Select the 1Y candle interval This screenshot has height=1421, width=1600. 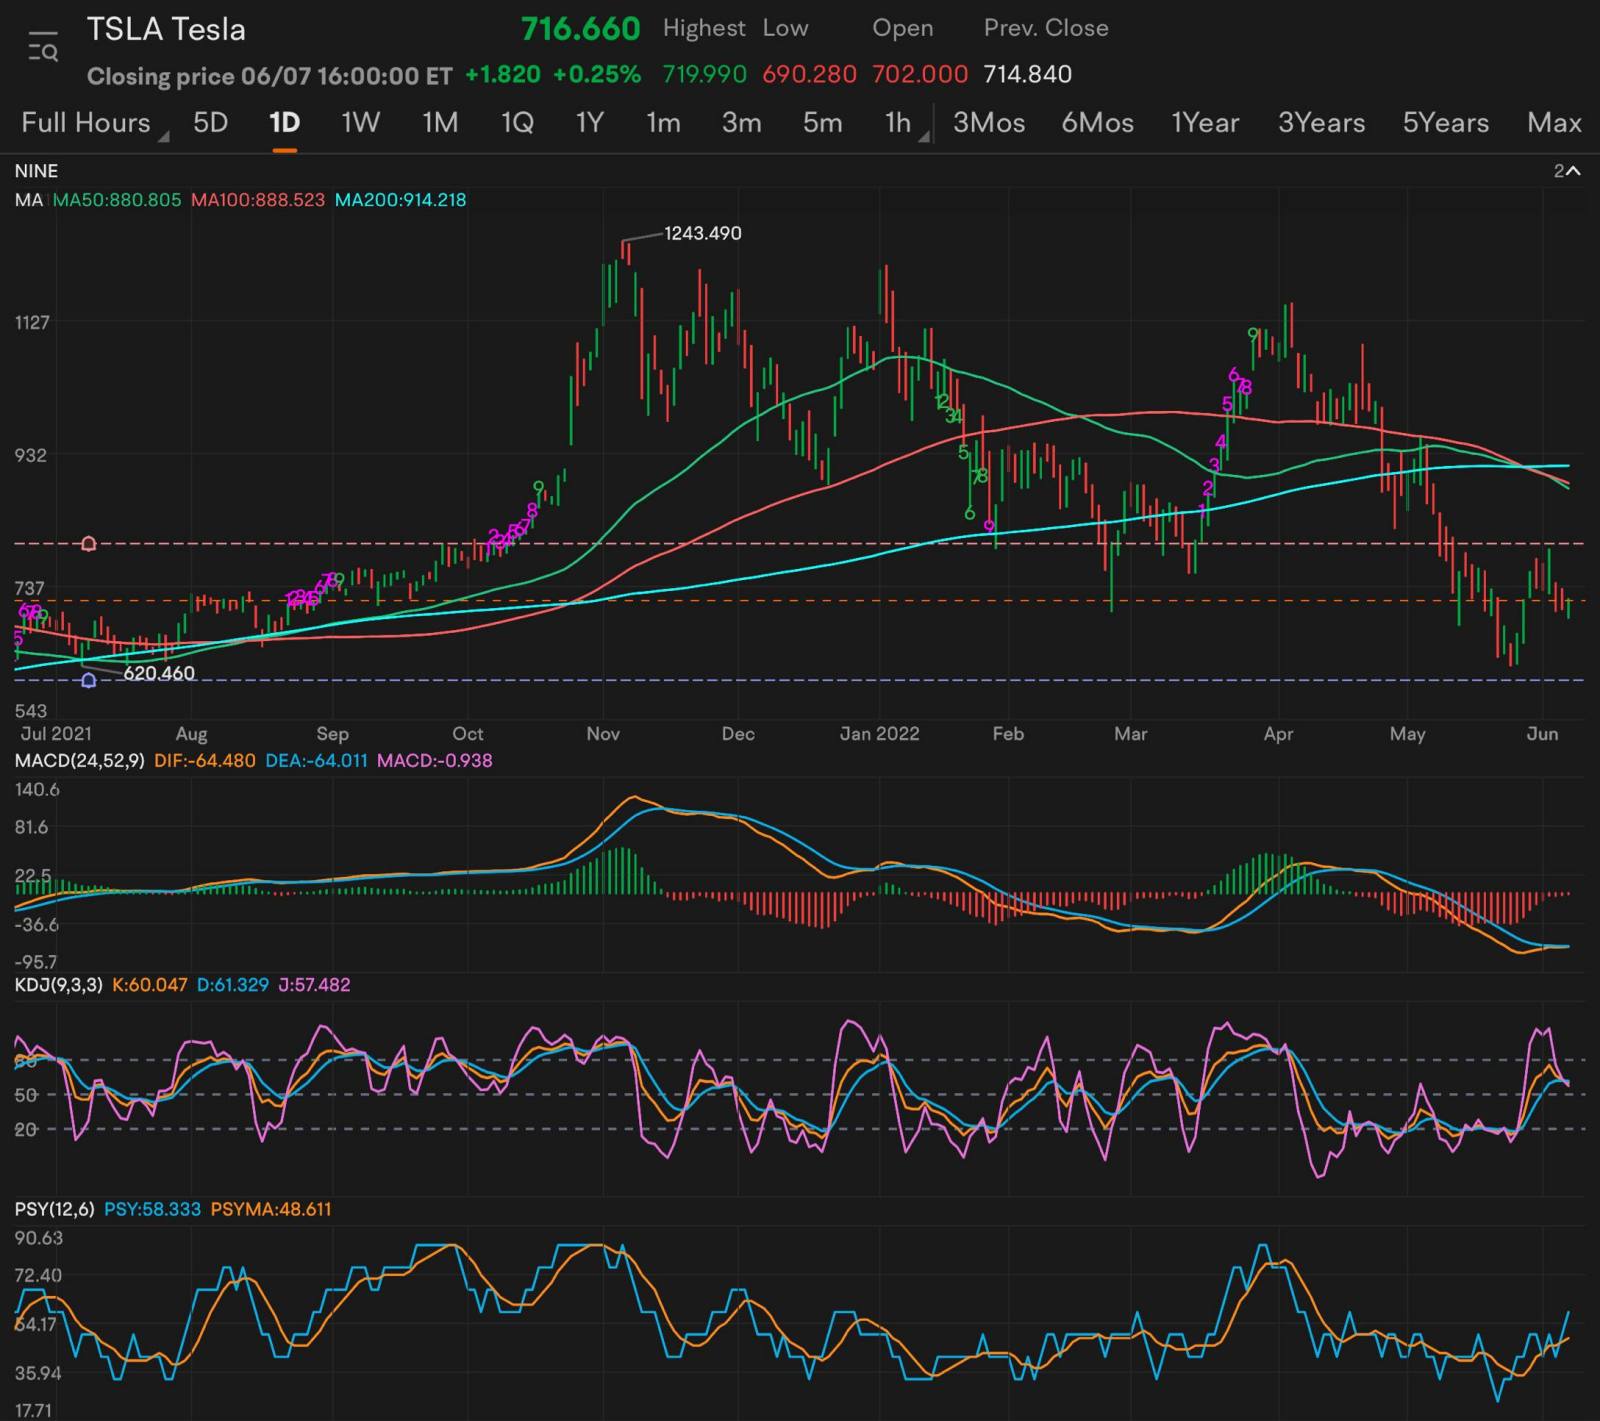pyautogui.click(x=590, y=123)
